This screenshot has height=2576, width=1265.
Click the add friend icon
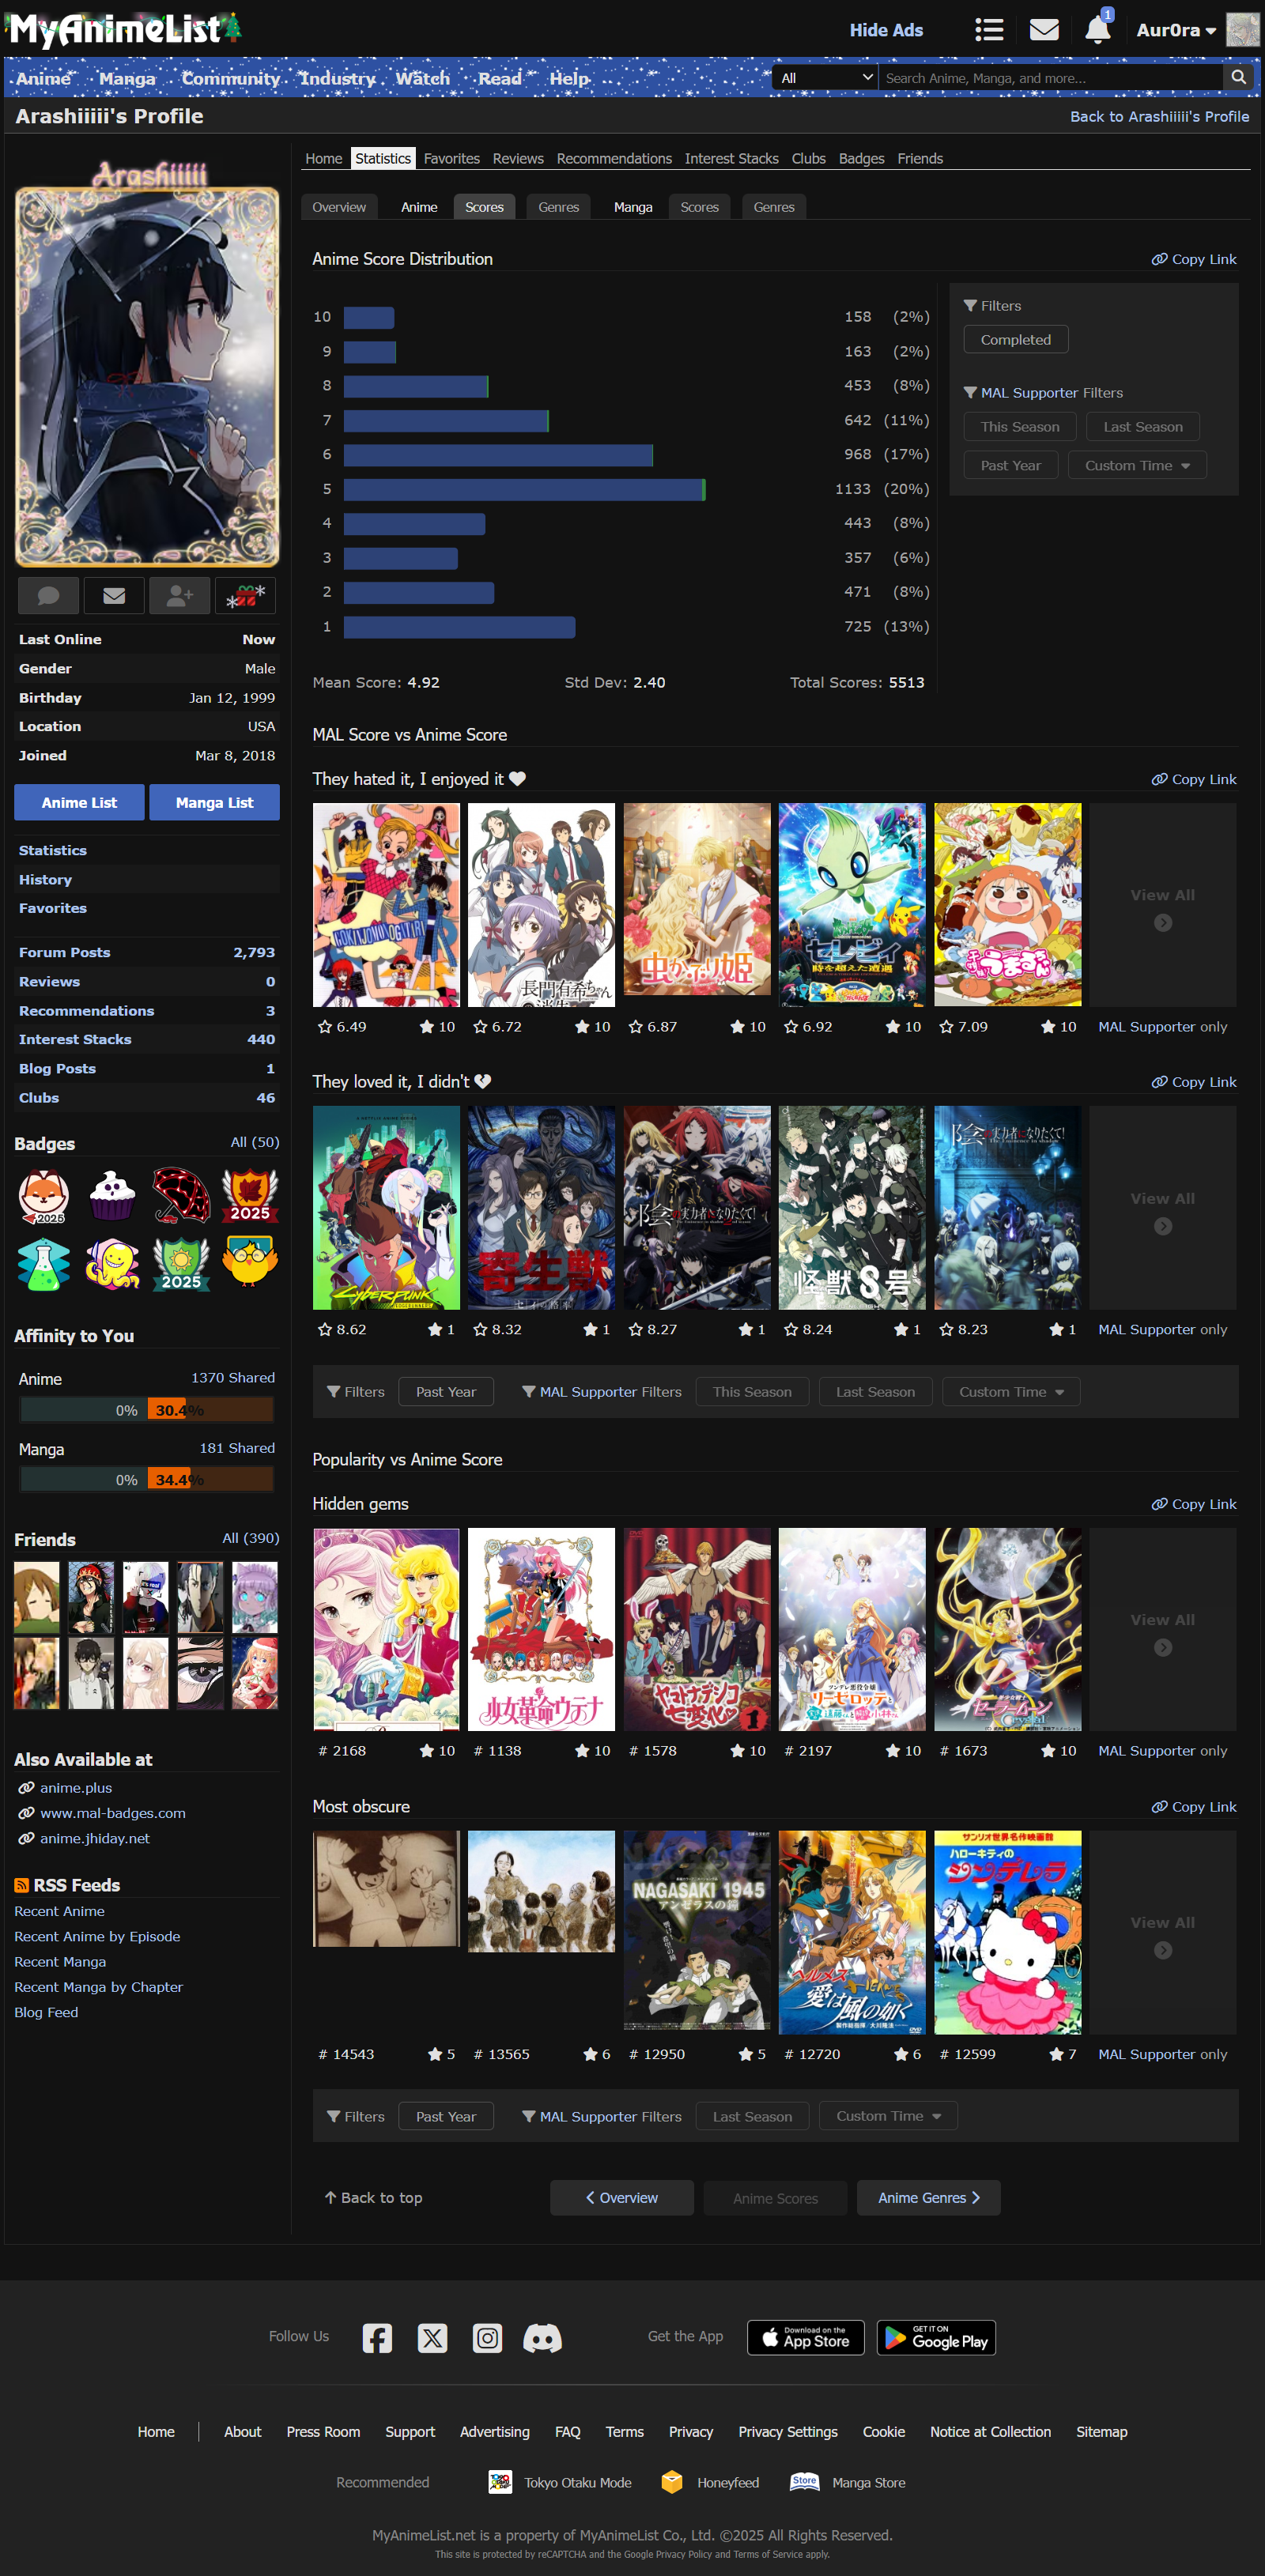180,595
